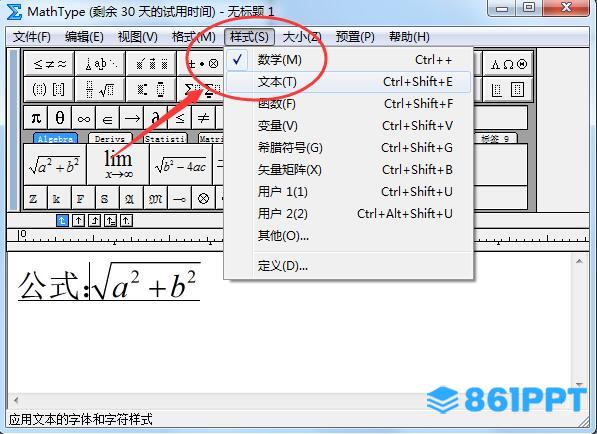The image size is (597, 434).
Task: Insert the not-equal symbol
Action: point(204,118)
